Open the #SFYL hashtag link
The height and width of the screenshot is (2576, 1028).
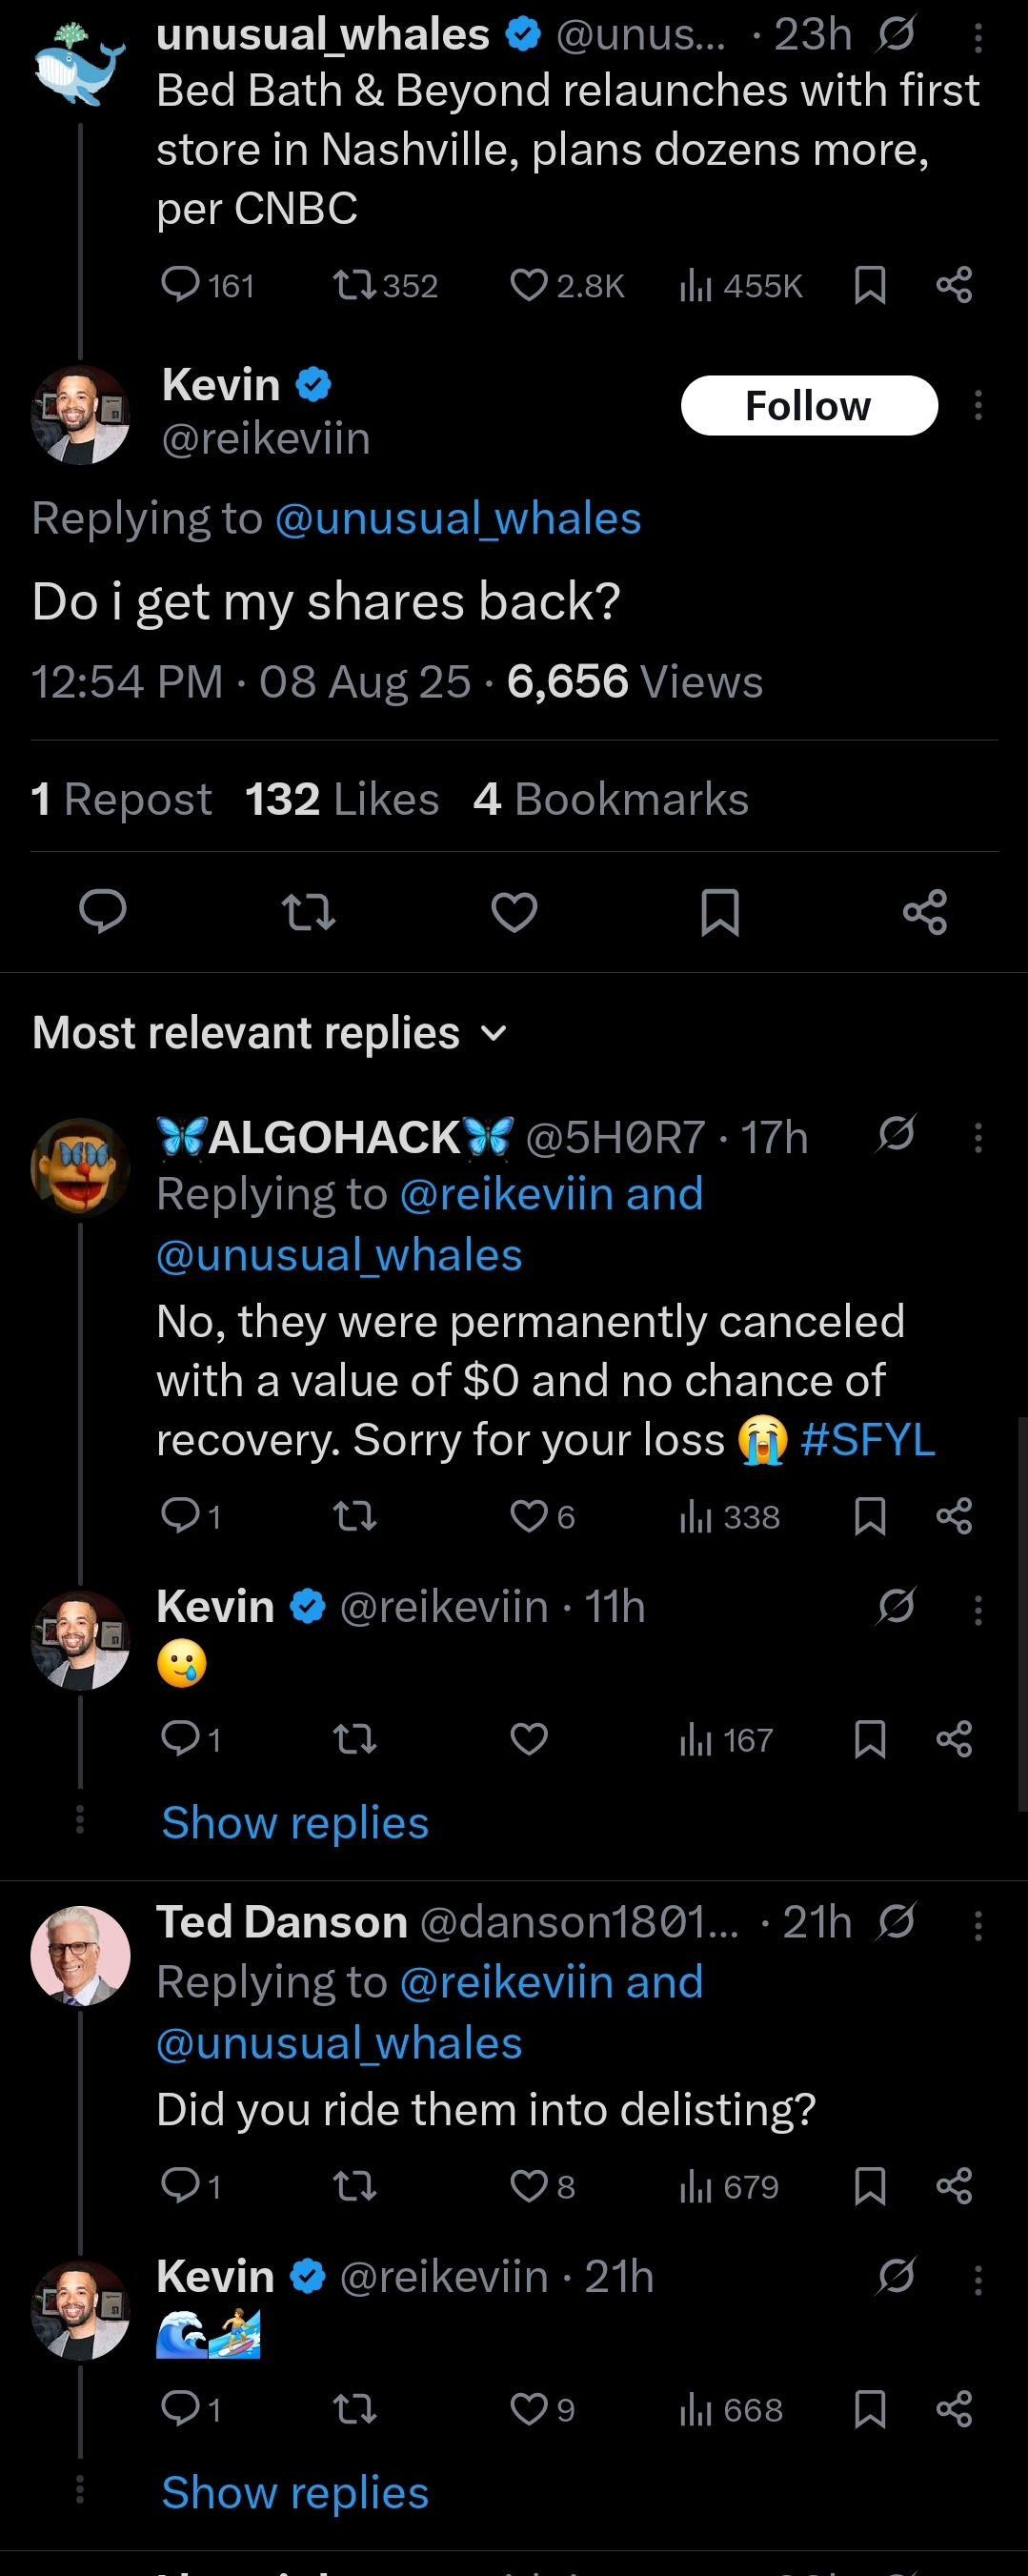point(867,1440)
